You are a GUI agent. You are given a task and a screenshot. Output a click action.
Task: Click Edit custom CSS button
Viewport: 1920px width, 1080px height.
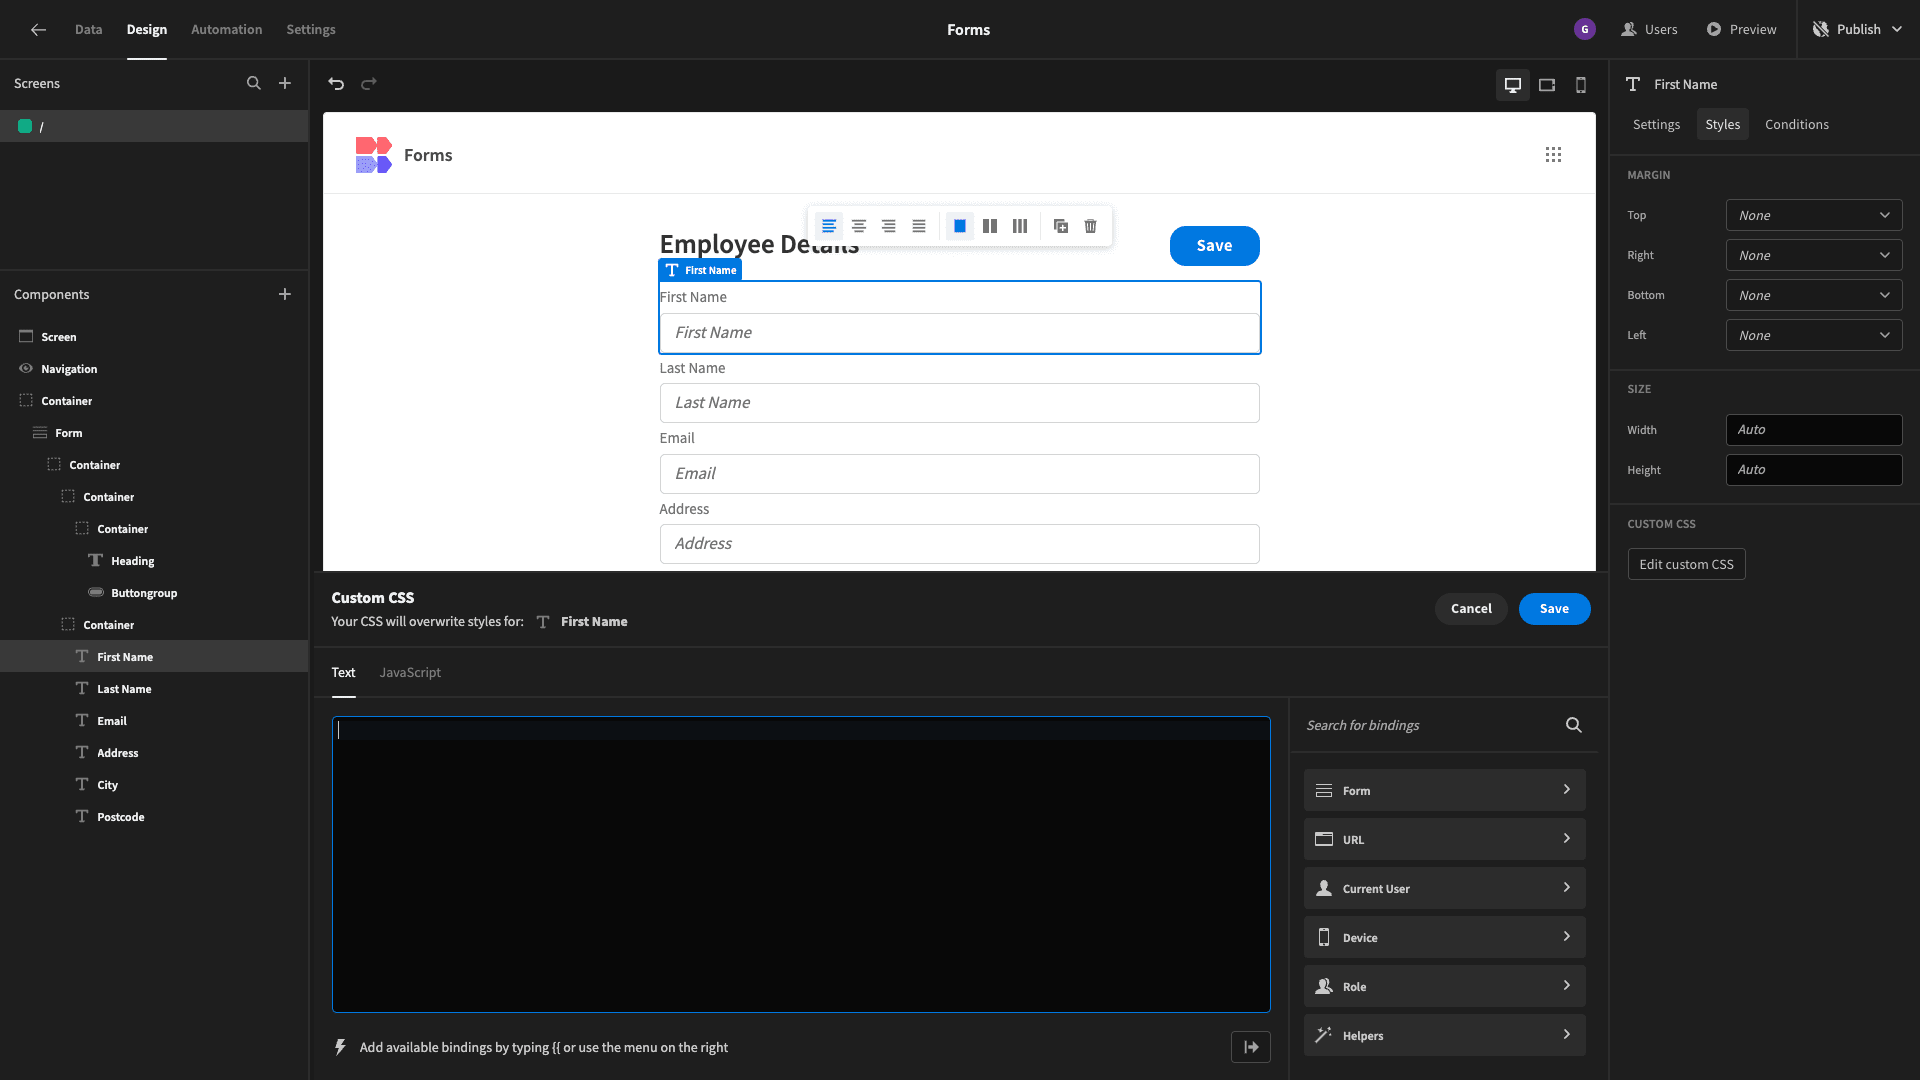[1686, 564]
